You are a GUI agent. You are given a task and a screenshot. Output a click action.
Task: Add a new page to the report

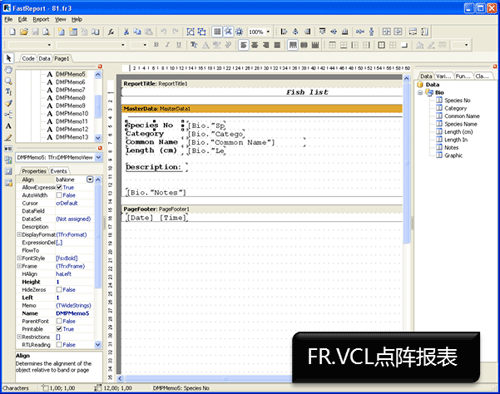coord(61,32)
